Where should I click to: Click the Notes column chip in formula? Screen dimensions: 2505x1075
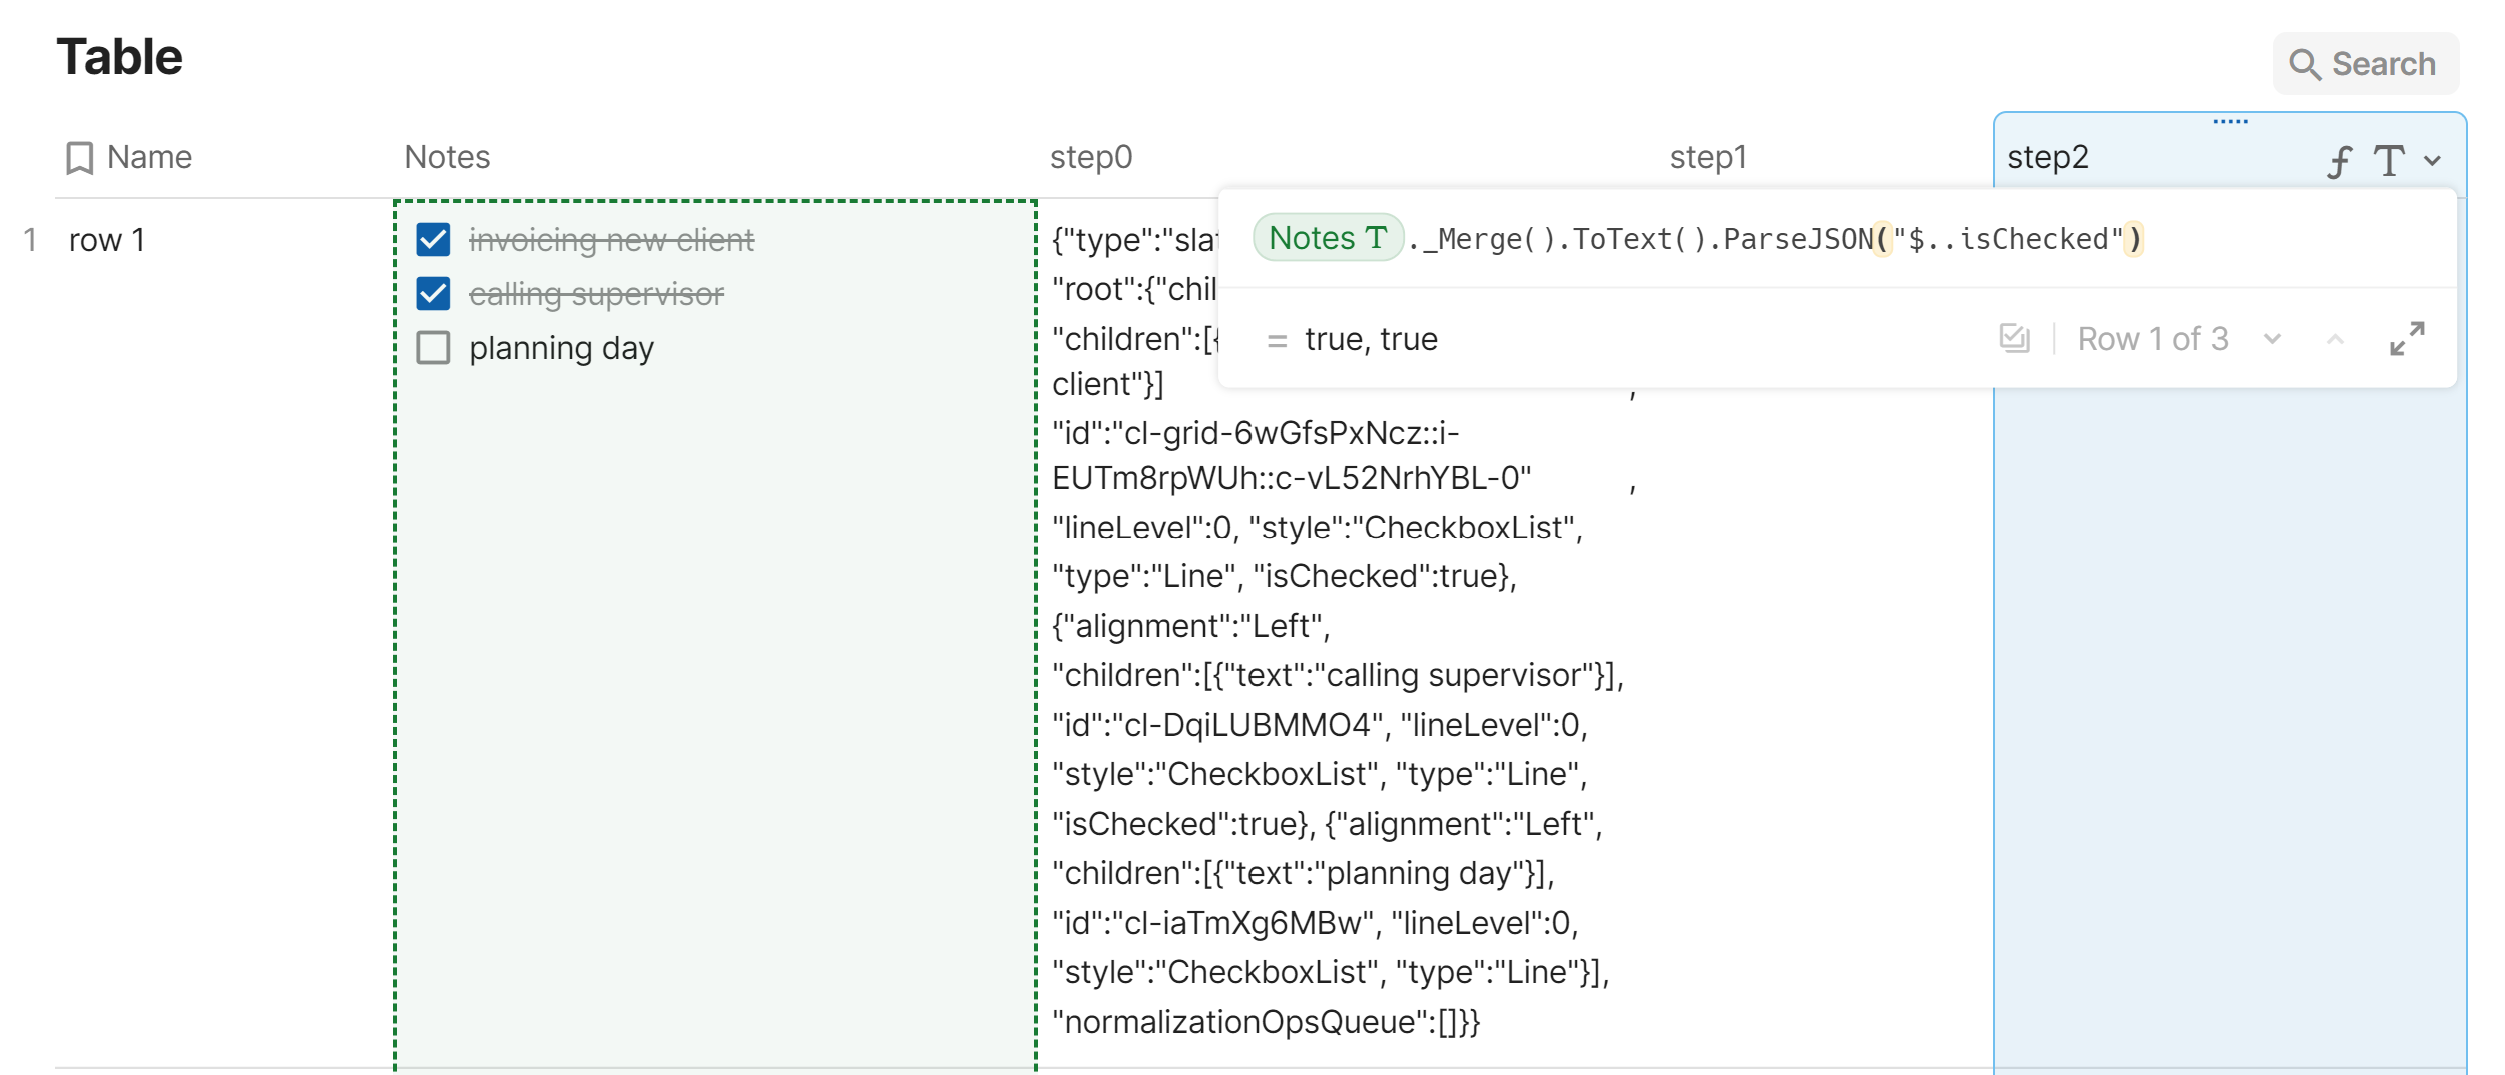click(x=1328, y=239)
